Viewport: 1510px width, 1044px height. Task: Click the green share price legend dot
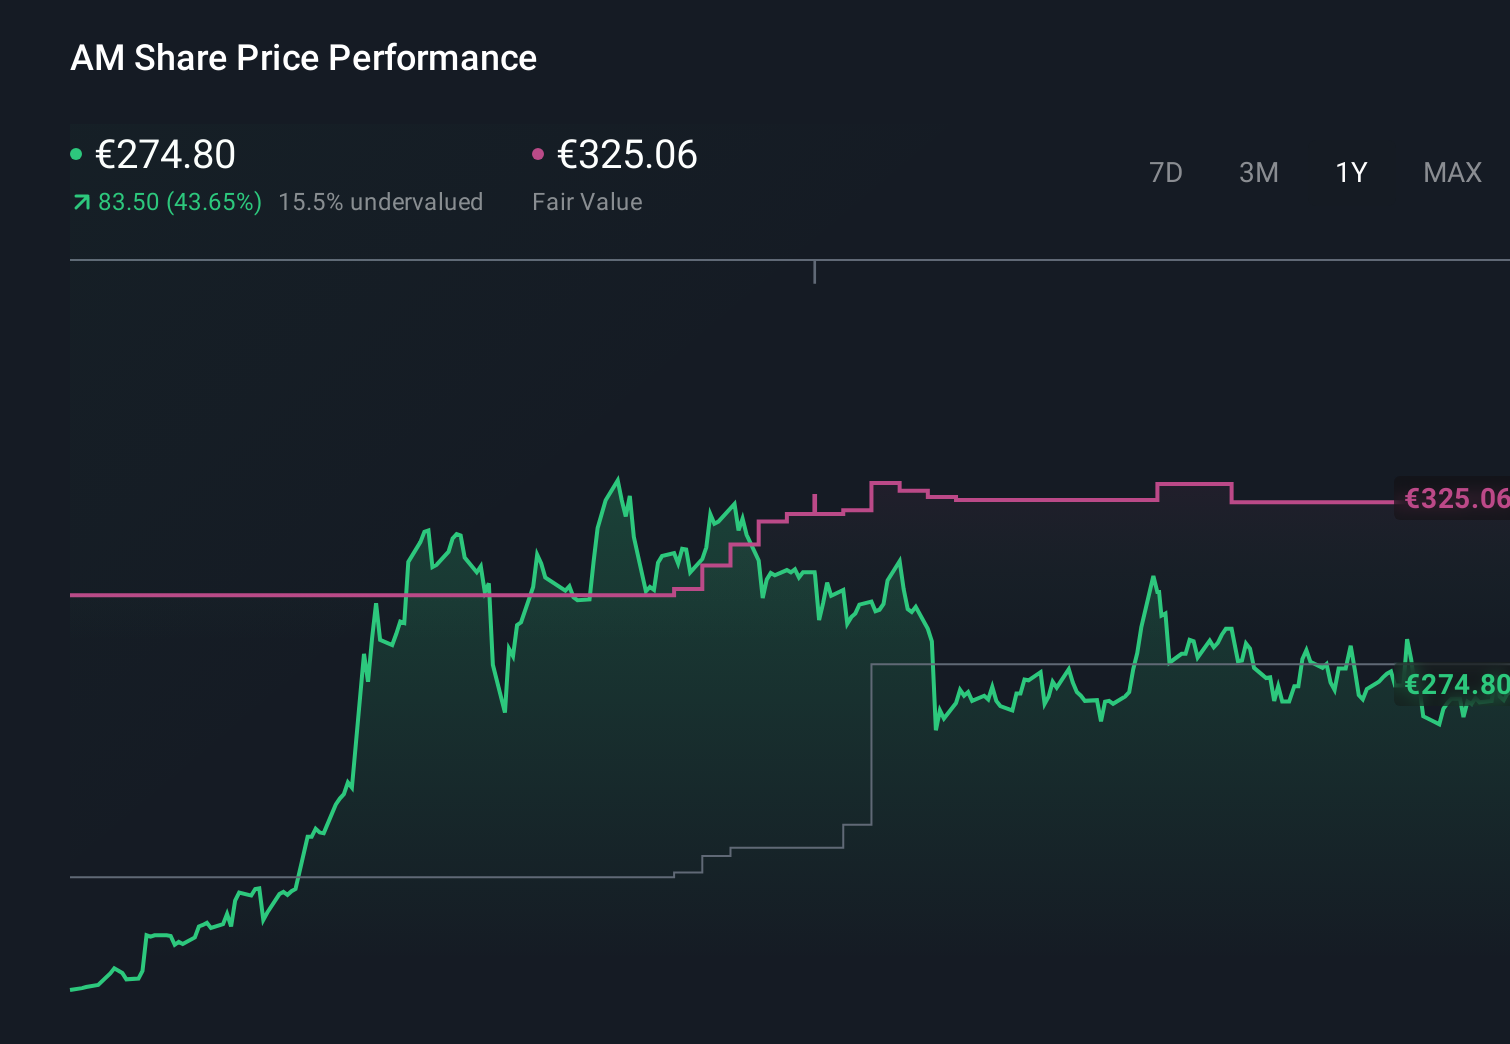[x=76, y=153]
